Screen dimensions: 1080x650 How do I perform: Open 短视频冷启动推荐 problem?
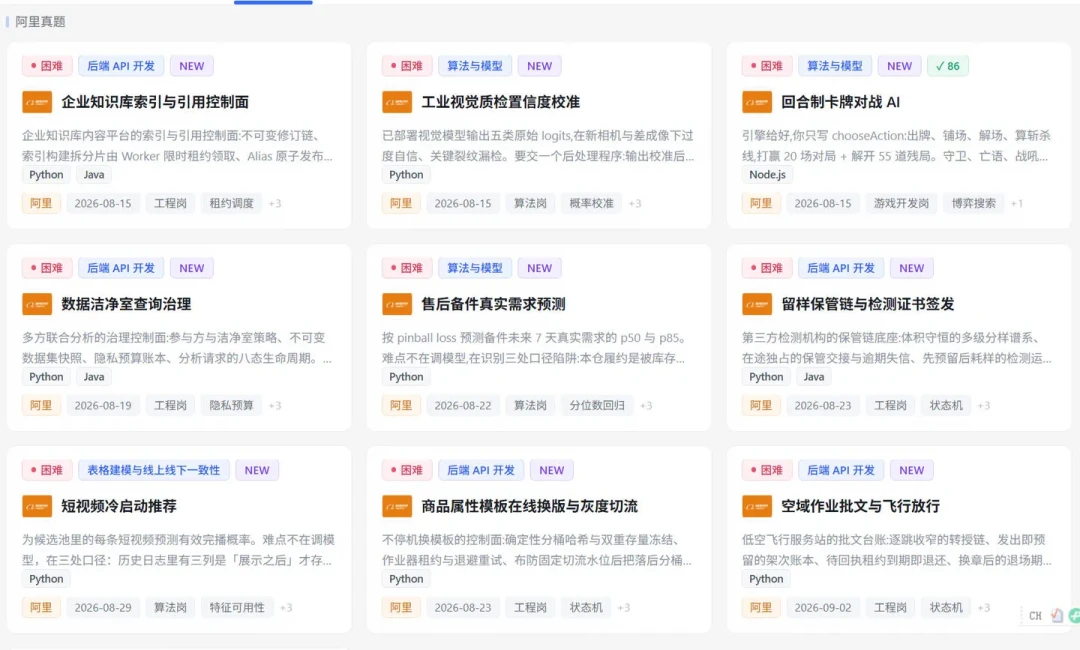click(119, 506)
